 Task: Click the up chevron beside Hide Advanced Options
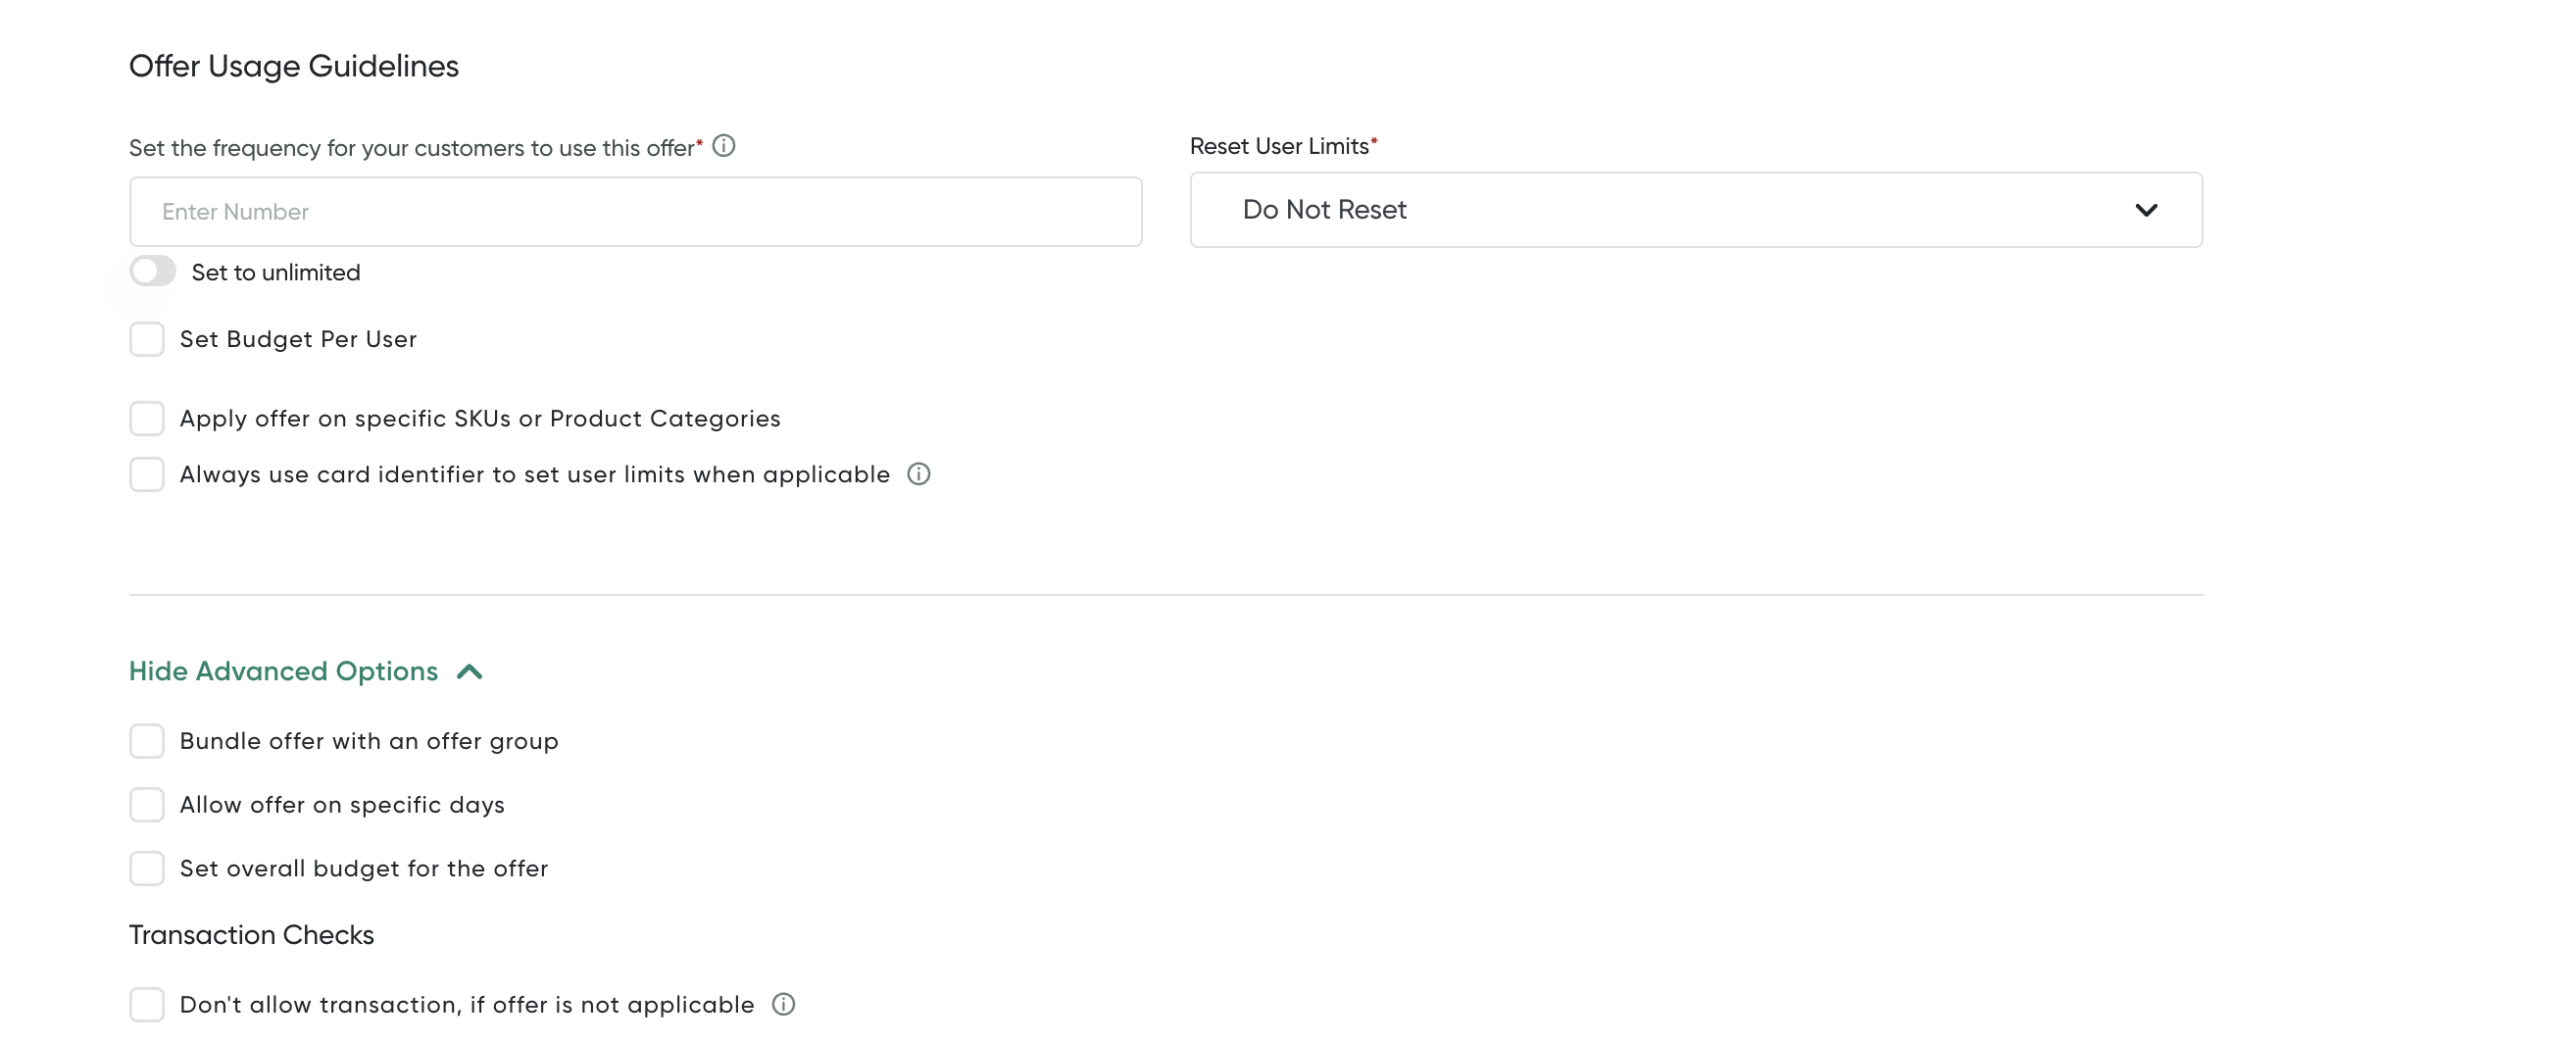tap(469, 671)
